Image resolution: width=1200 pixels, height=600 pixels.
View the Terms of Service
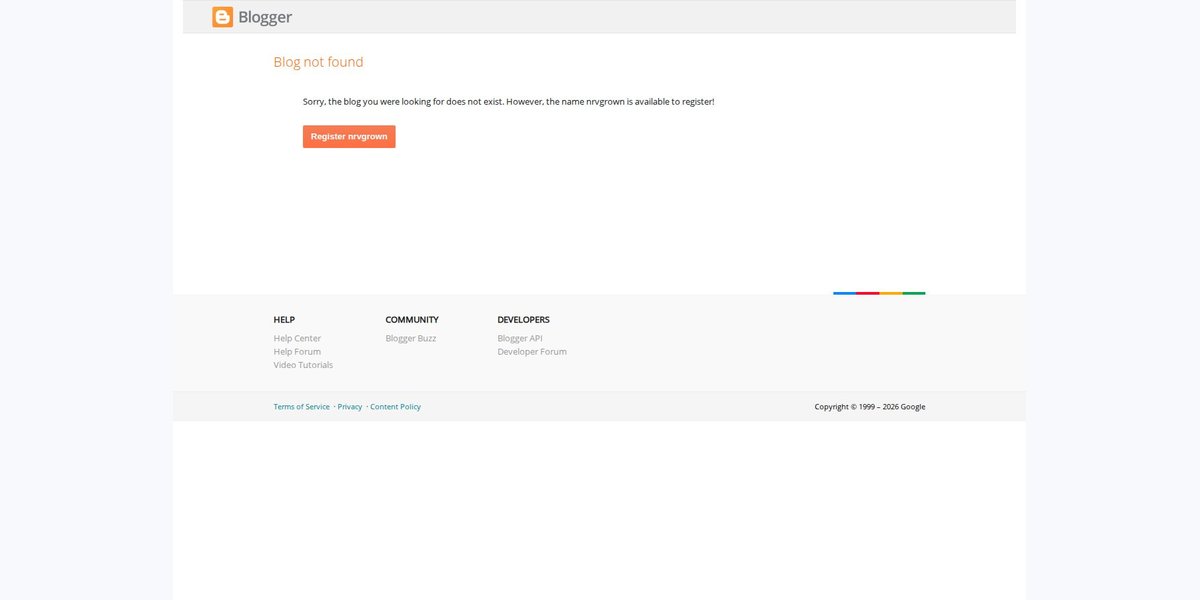pos(302,407)
